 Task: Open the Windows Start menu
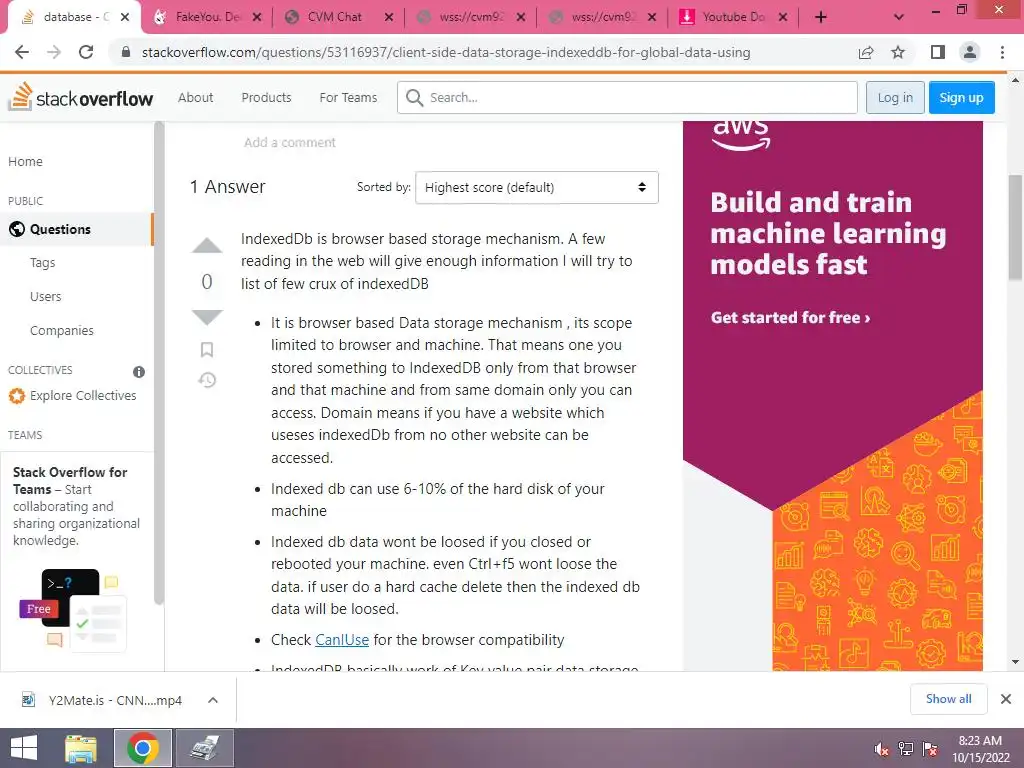click(x=24, y=748)
